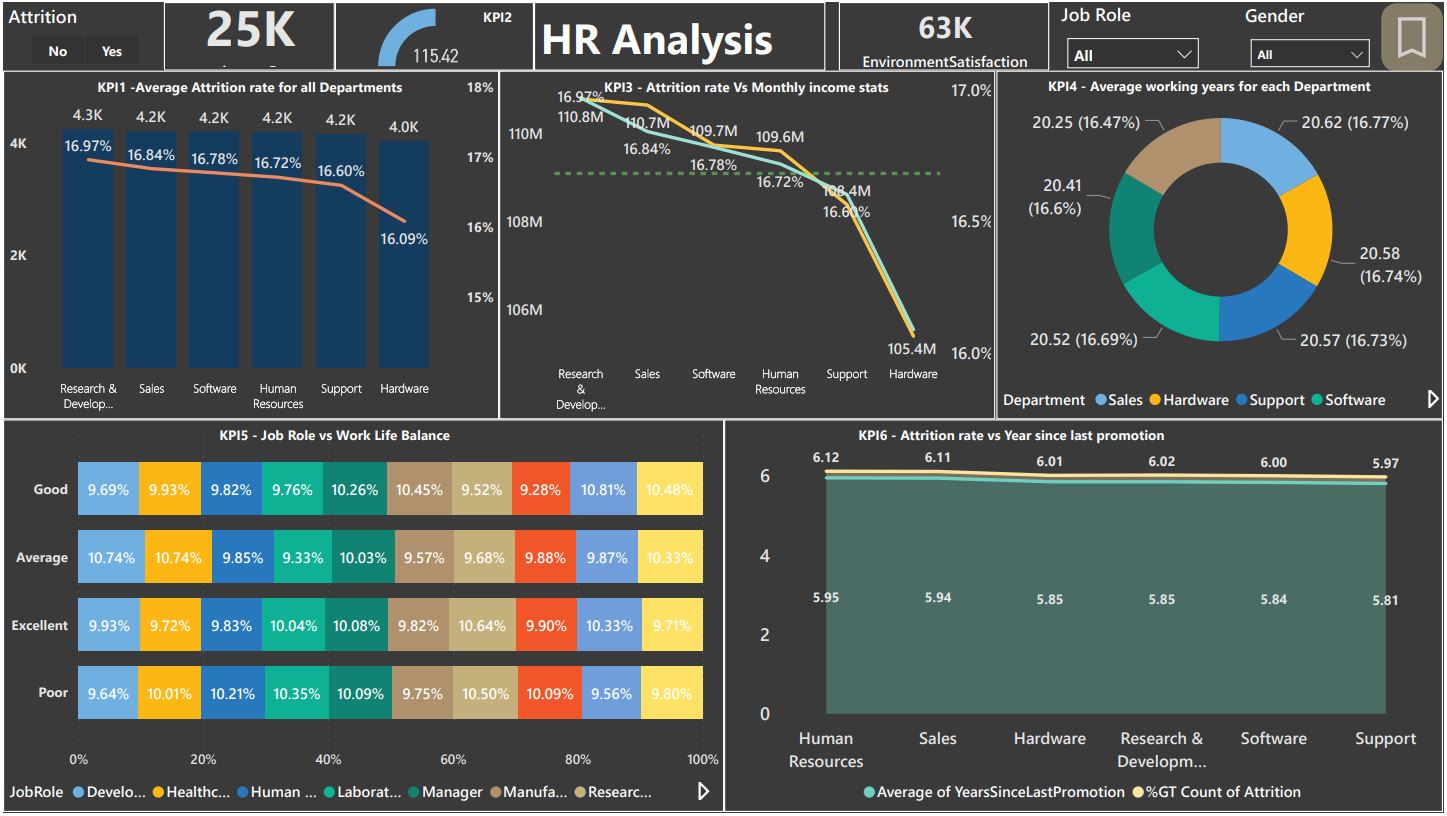Select the Research & Development bar in KPI1

point(88,248)
